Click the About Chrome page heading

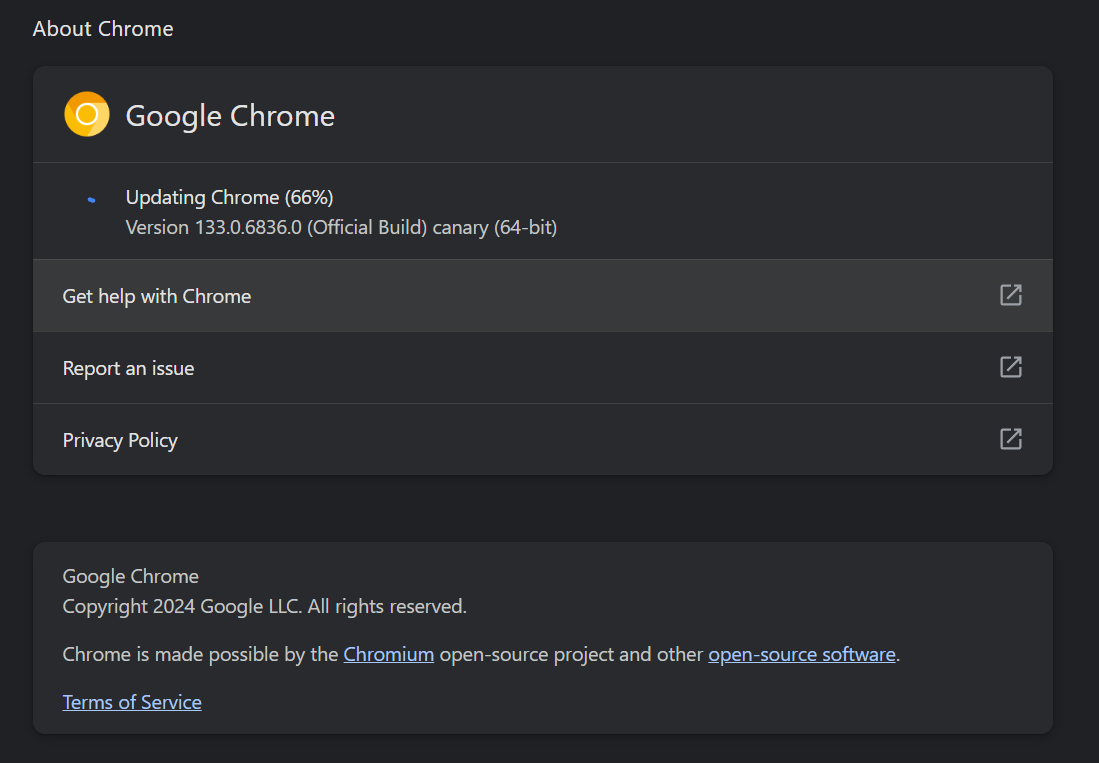103,29
